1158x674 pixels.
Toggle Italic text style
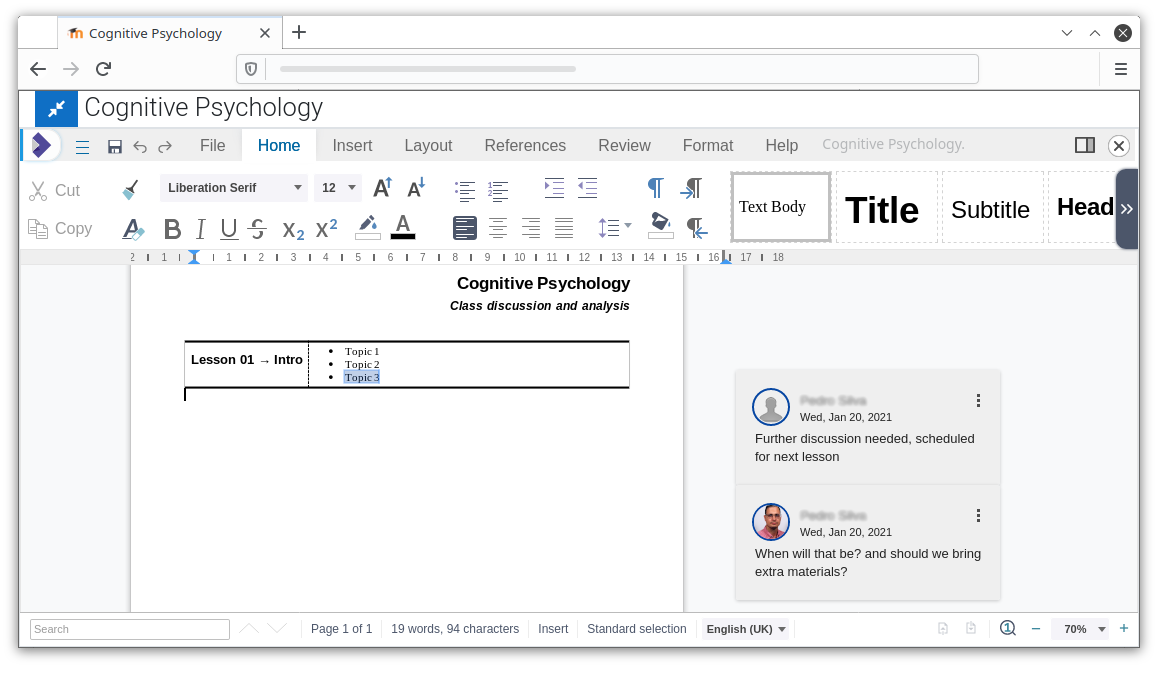coord(200,229)
